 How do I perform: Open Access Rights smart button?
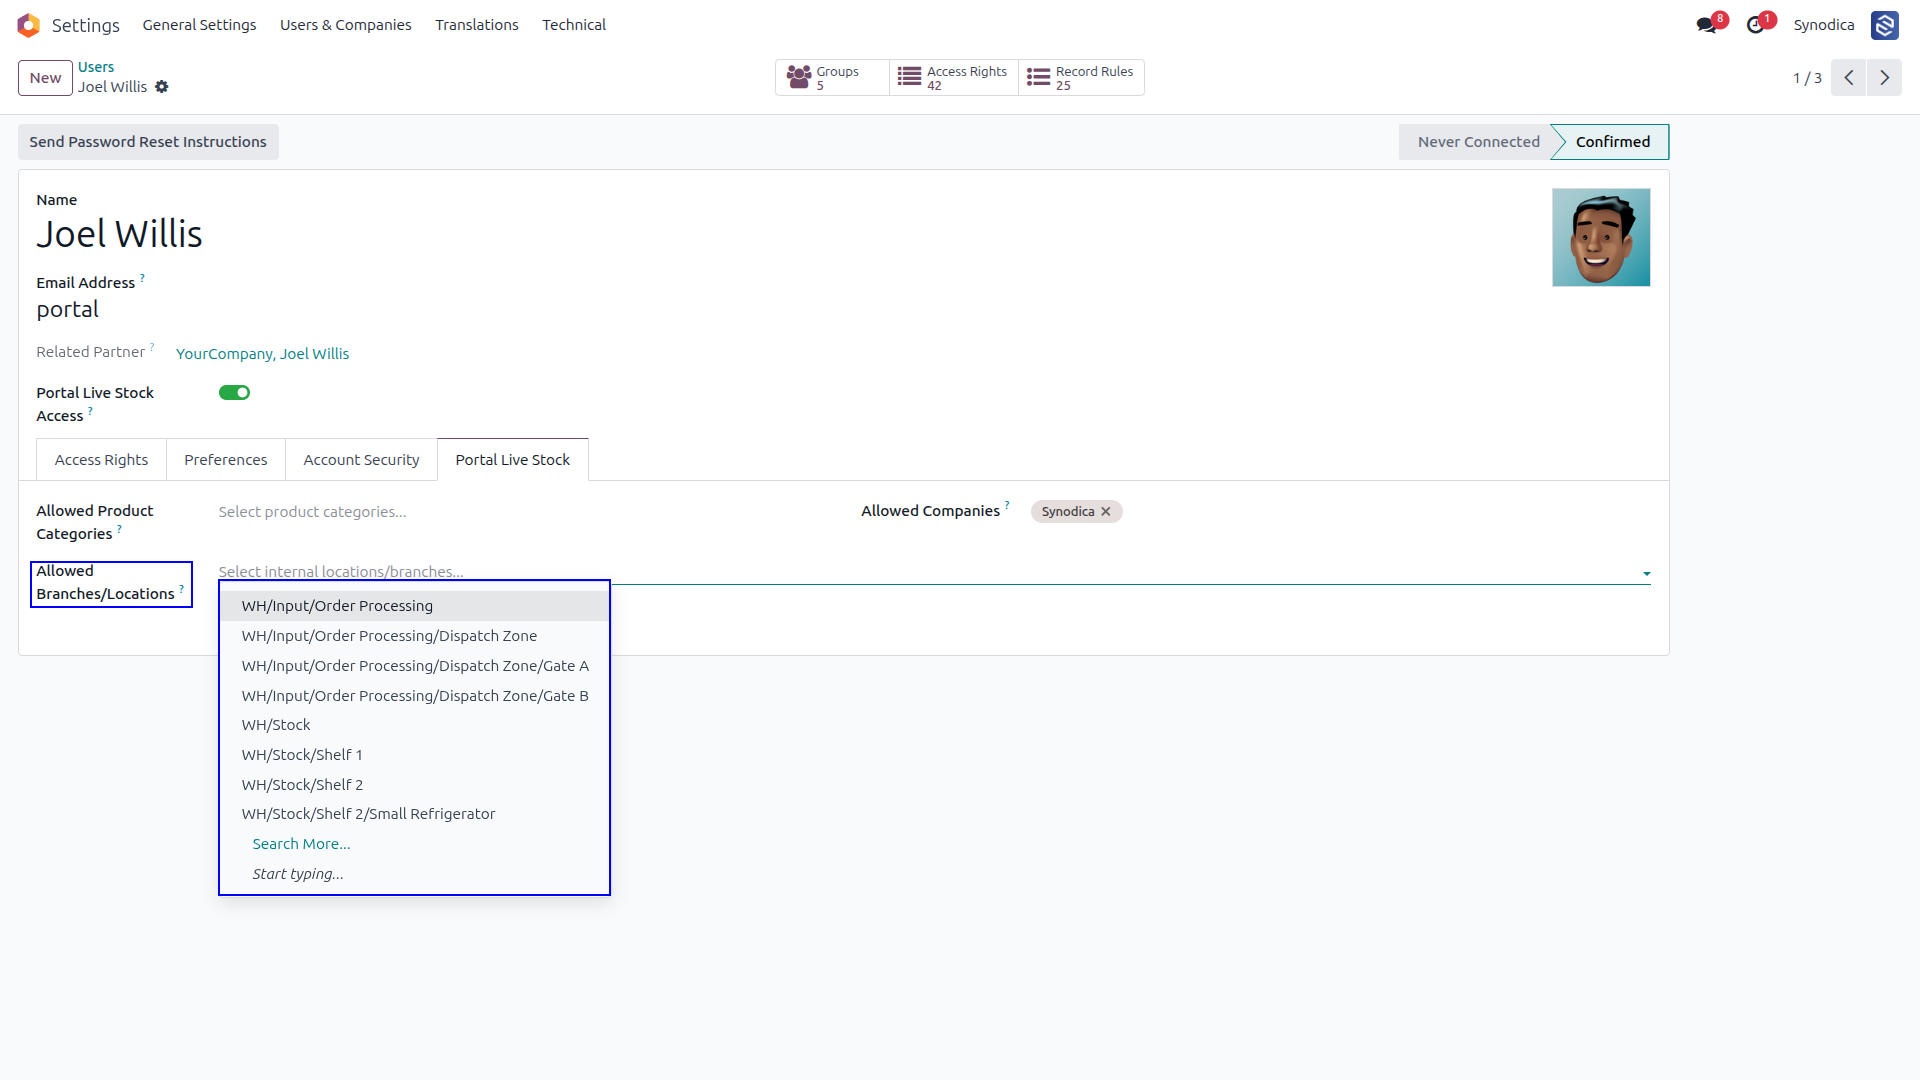click(954, 78)
